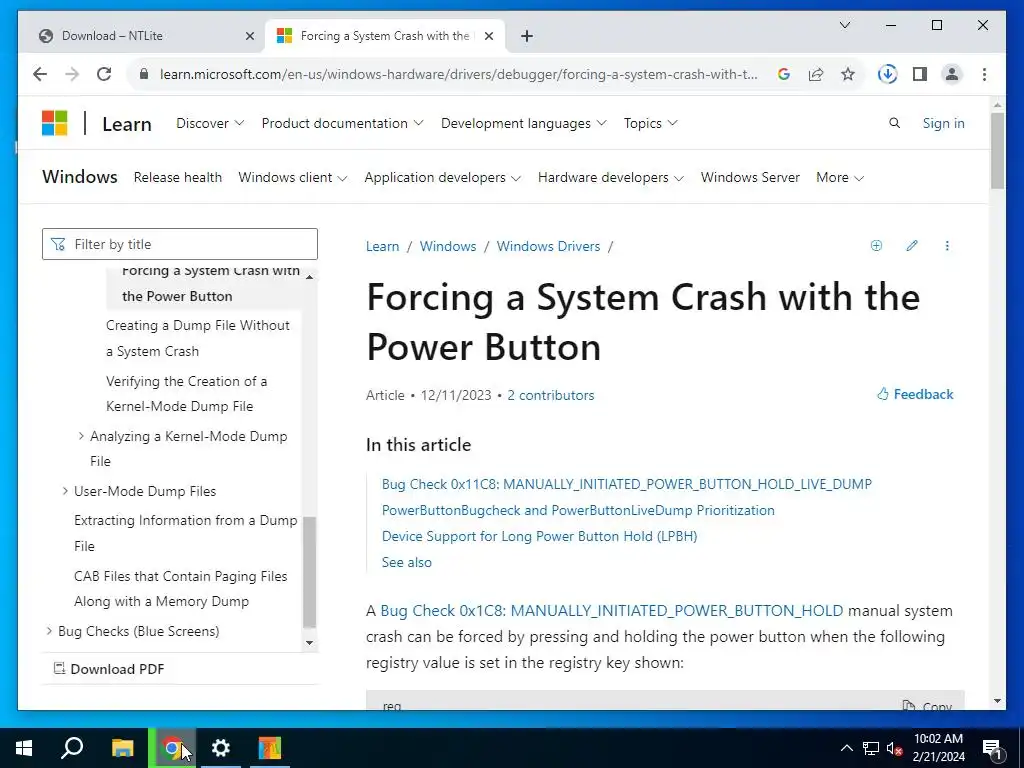Click the Feedback button
This screenshot has height=768, width=1024.
(x=915, y=394)
